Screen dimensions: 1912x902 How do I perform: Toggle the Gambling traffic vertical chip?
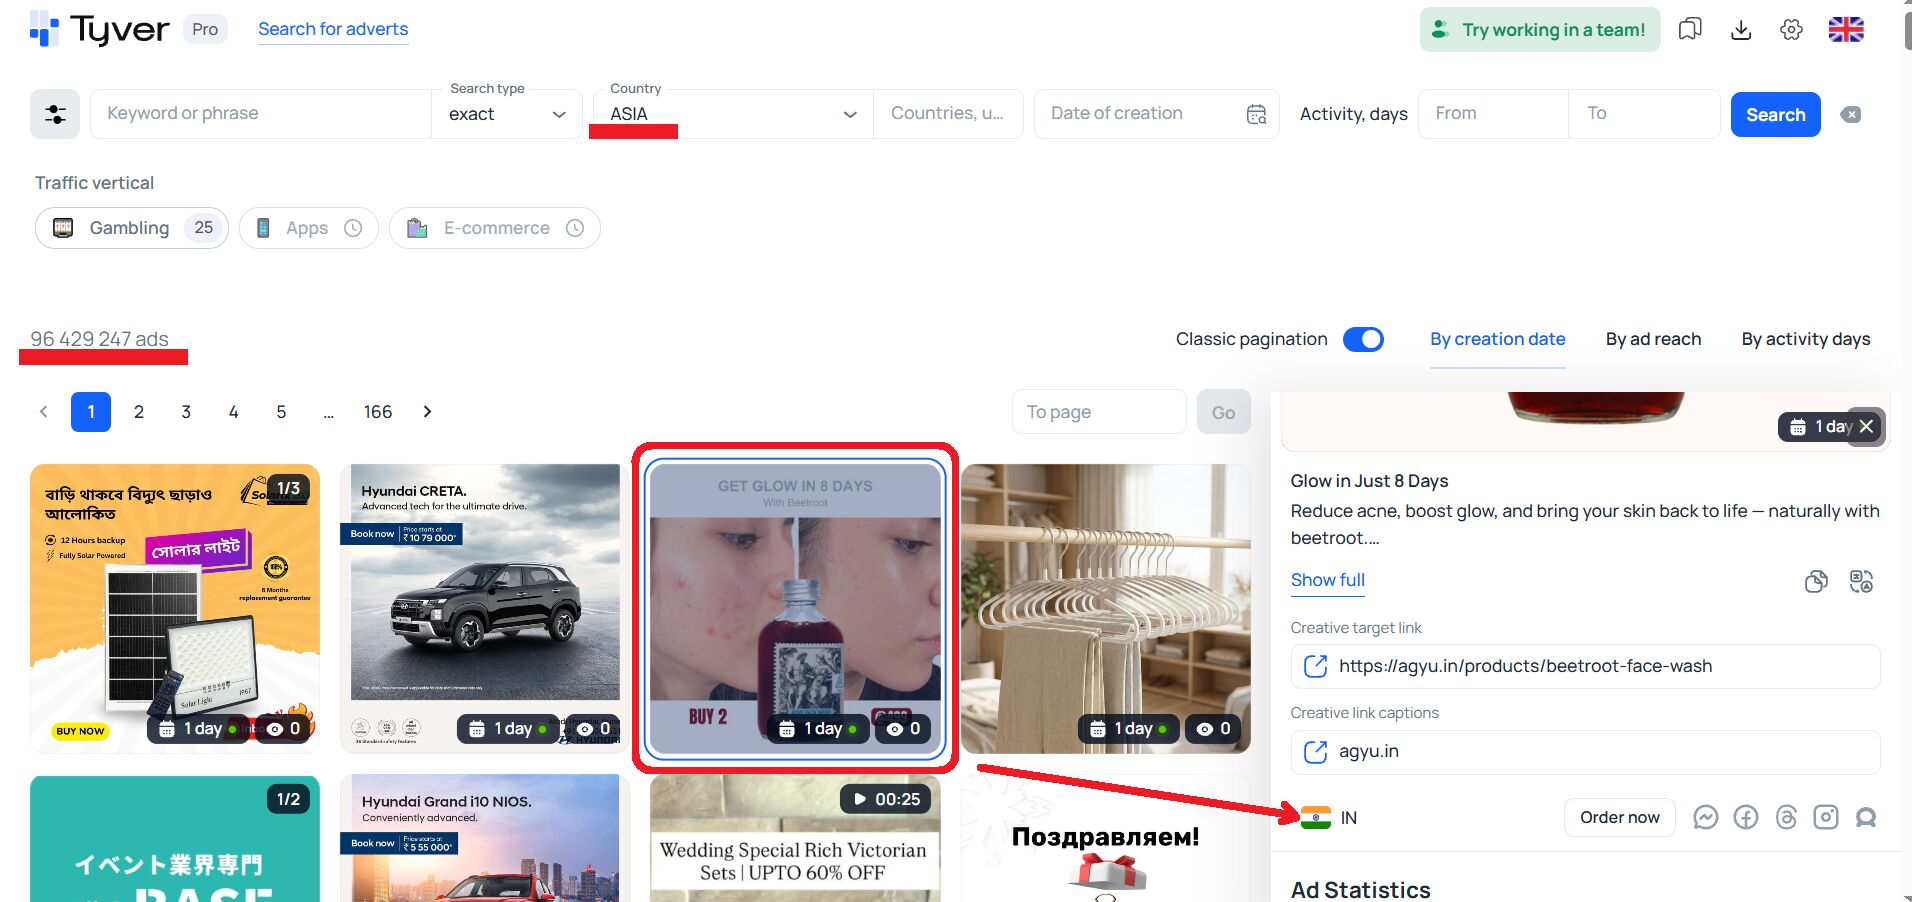(132, 228)
